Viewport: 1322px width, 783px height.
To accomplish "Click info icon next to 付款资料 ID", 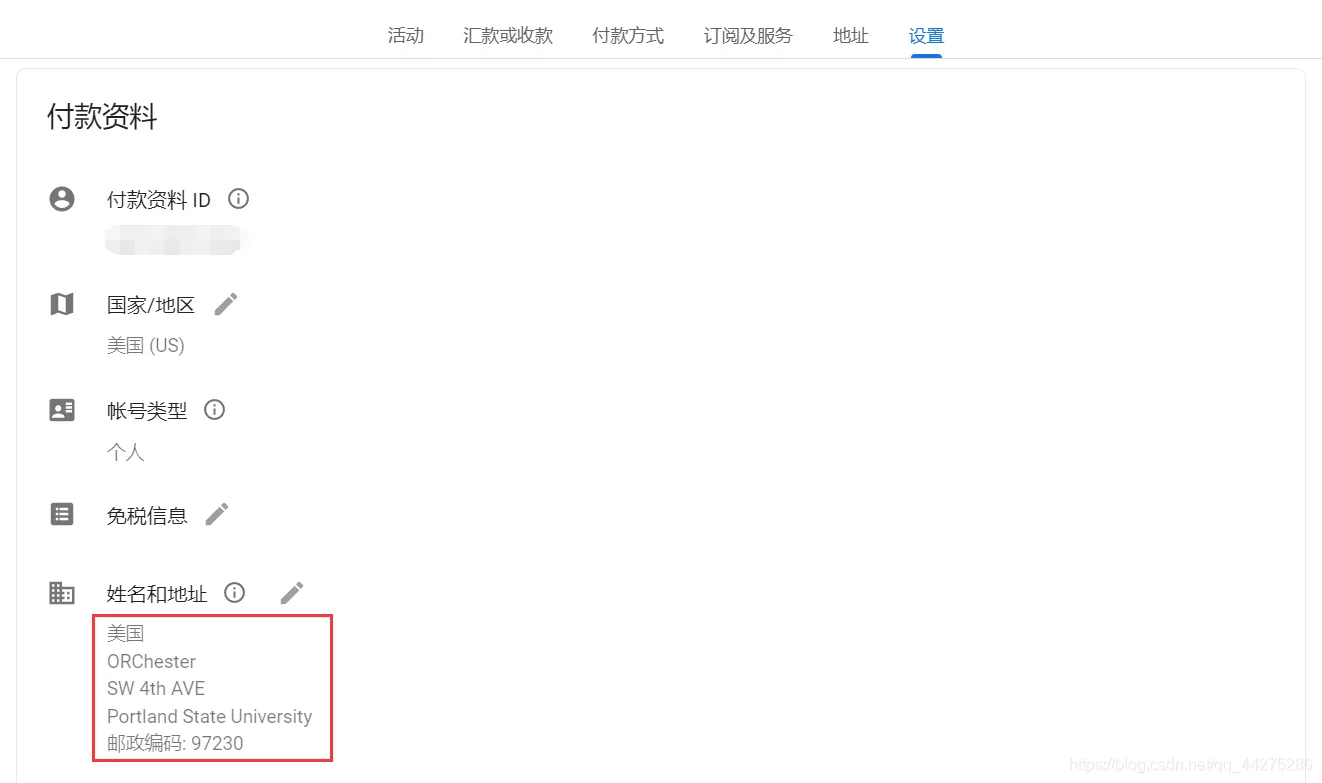I will 238,199.
